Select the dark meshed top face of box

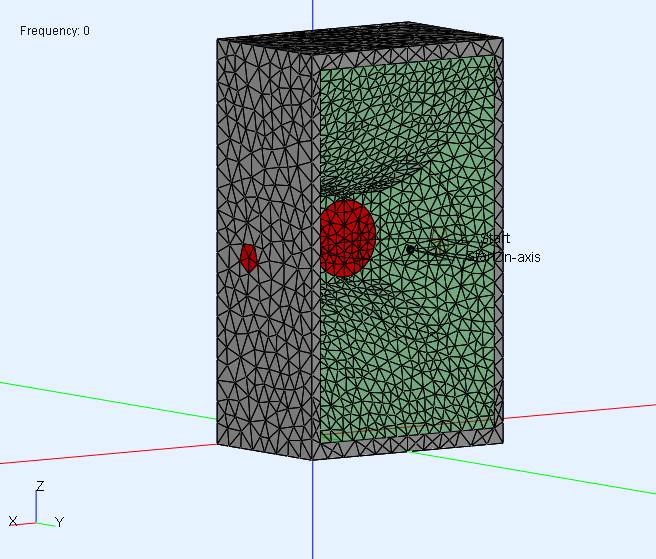360,36
